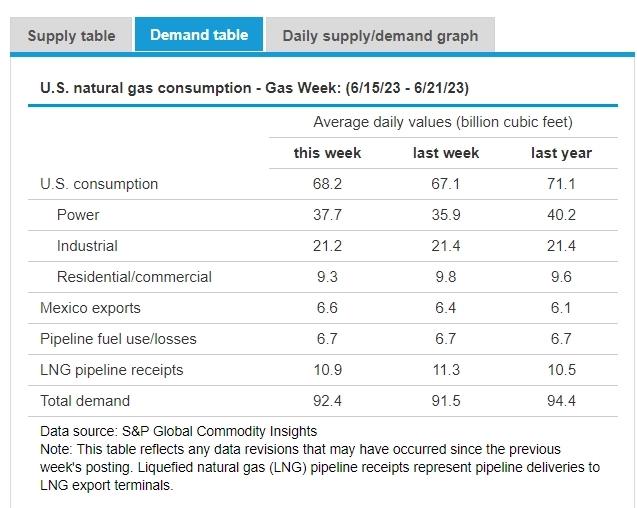637x508 pixels.
Task: Click the Mexico exports row label
Action: coord(90,308)
